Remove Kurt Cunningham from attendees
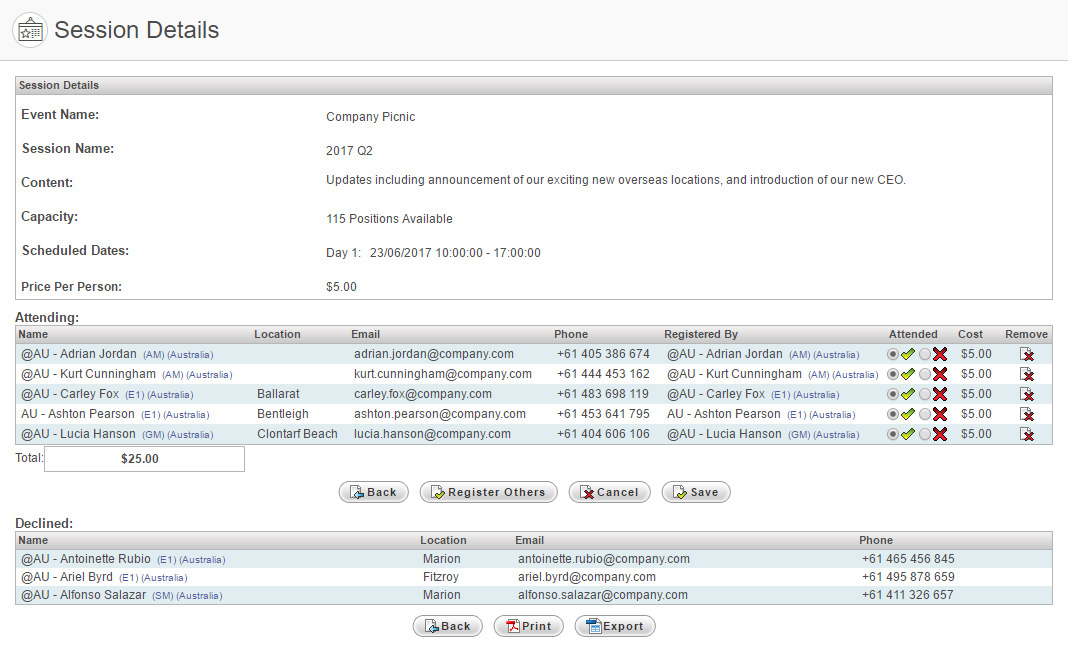 [1027, 373]
